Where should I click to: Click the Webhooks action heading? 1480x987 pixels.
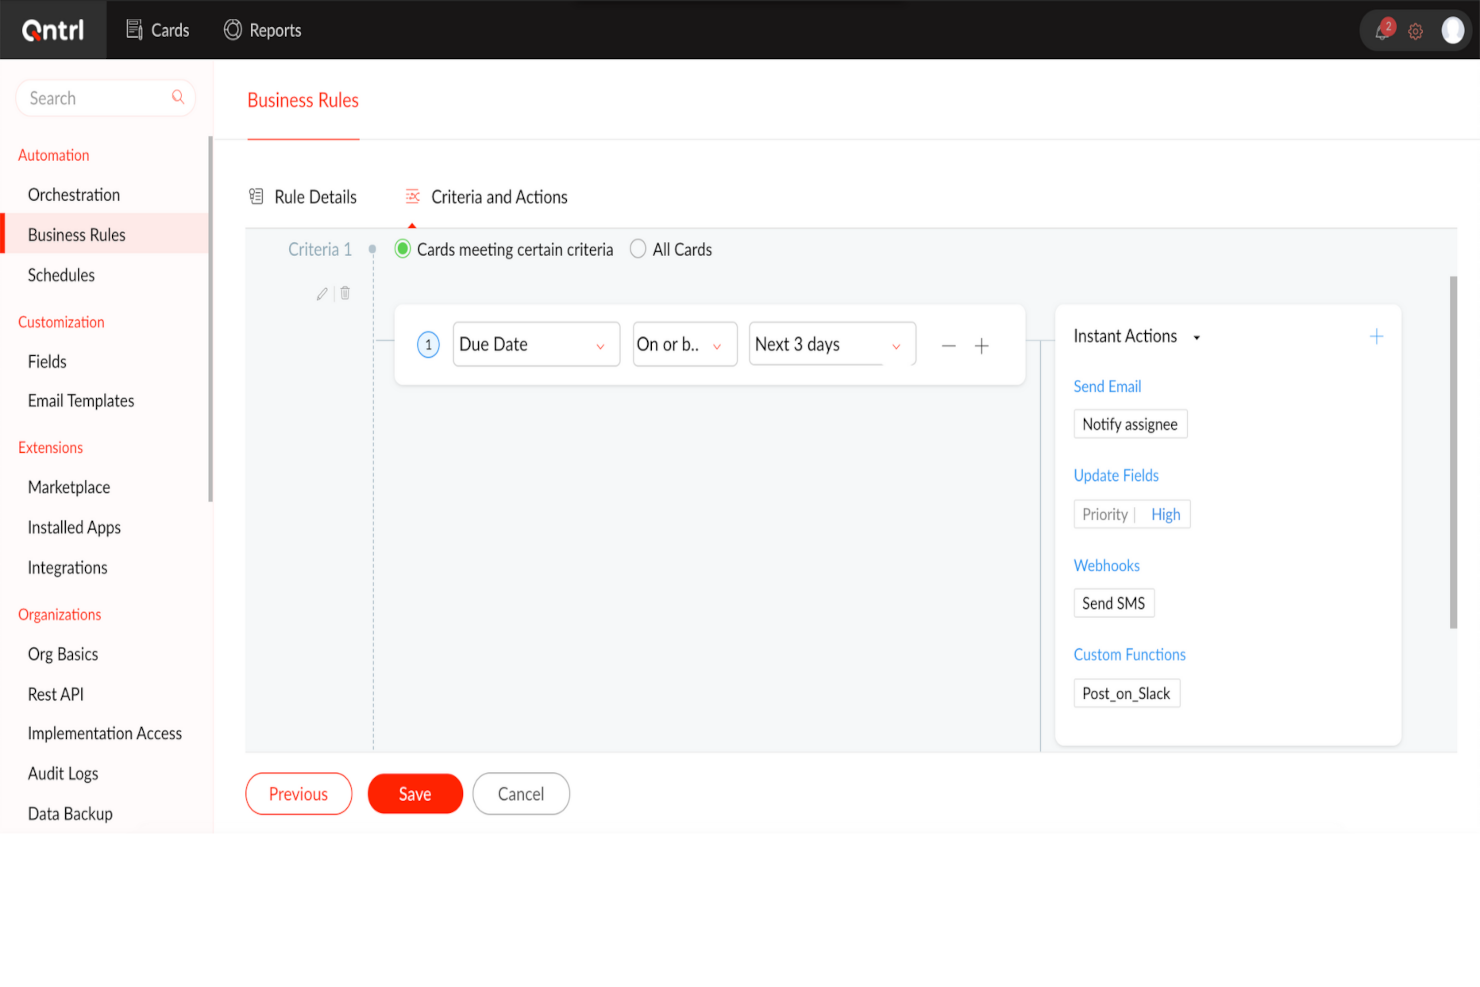(x=1106, y=565)
